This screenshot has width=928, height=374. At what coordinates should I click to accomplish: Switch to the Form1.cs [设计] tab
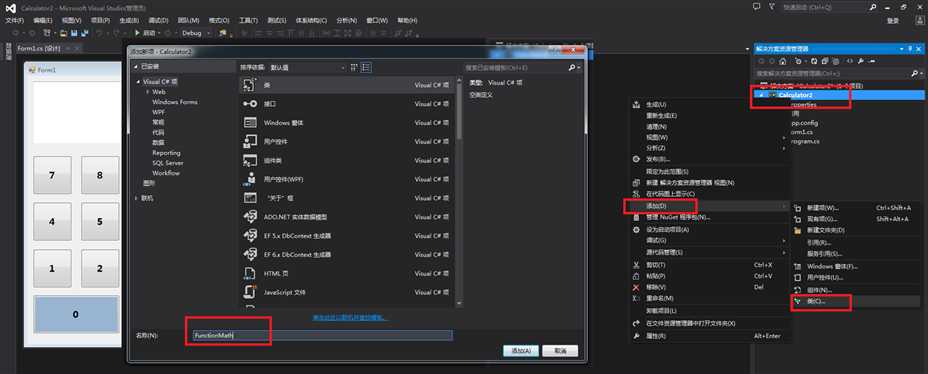[39, 49]
